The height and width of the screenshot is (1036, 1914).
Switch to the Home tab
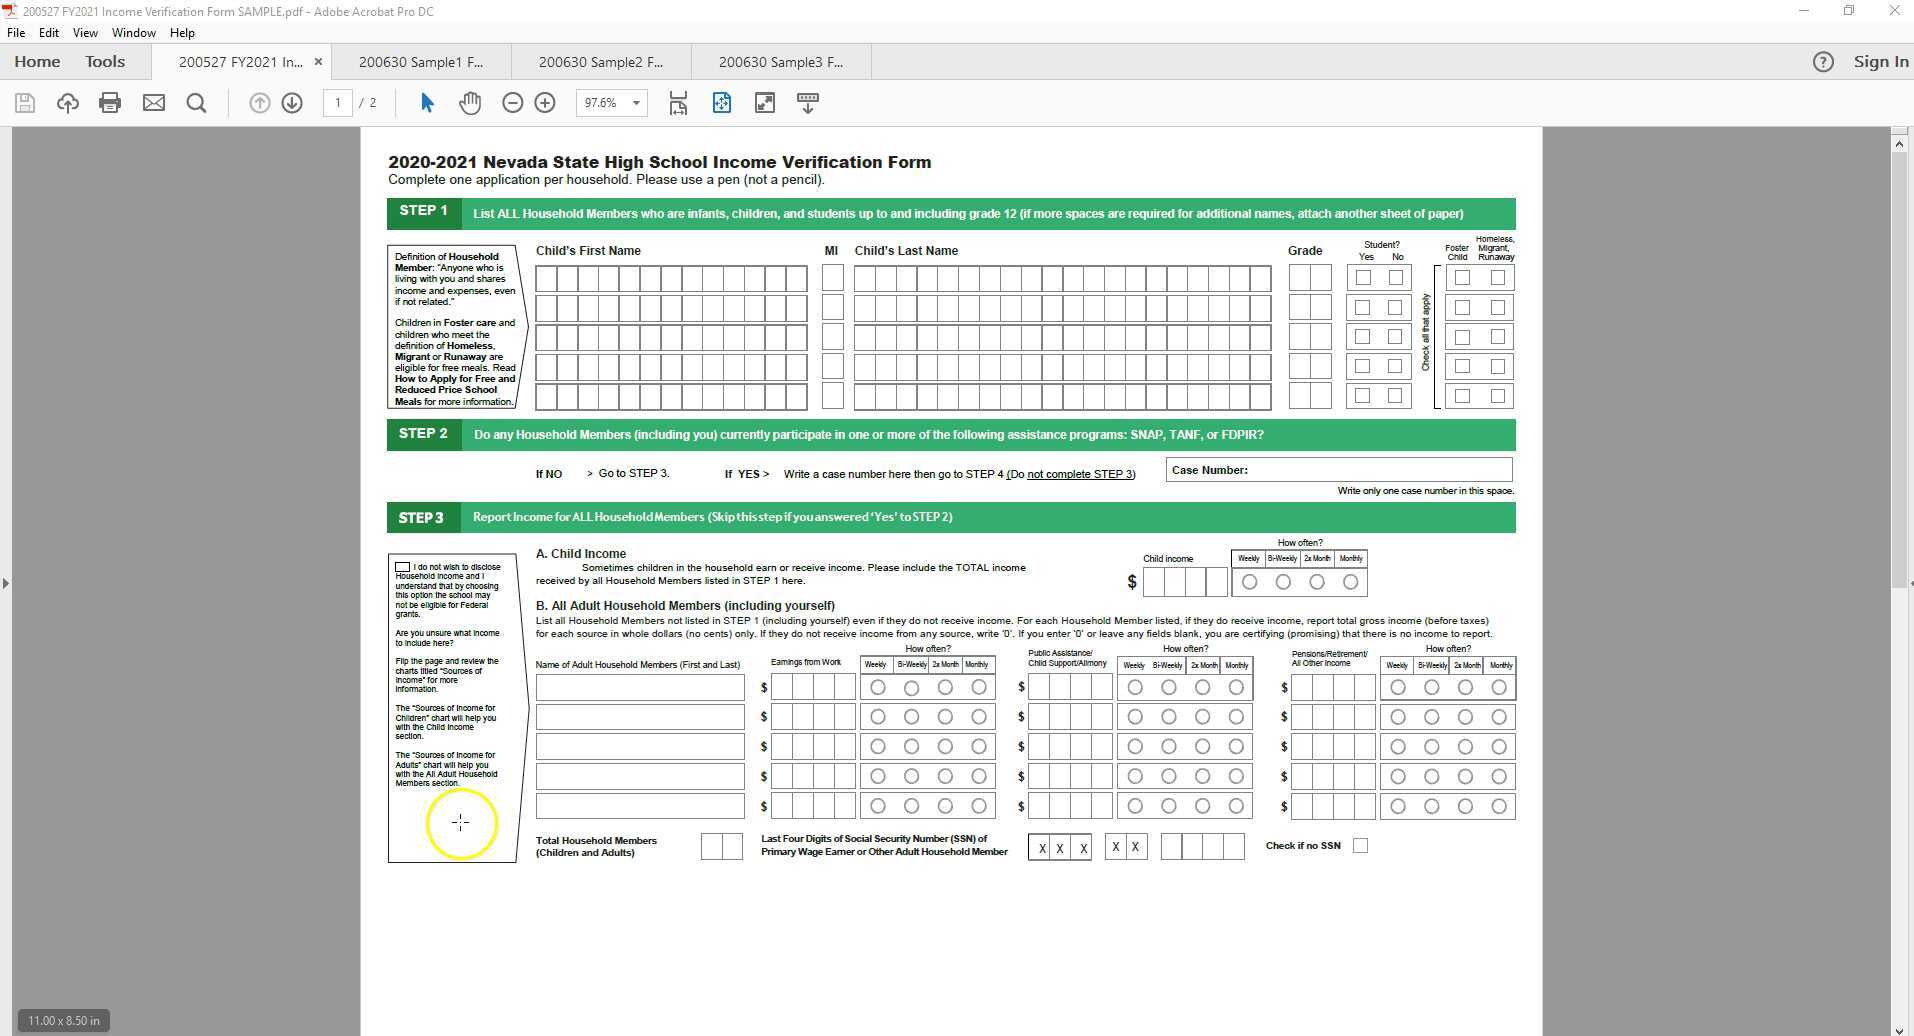pos(36,61)
